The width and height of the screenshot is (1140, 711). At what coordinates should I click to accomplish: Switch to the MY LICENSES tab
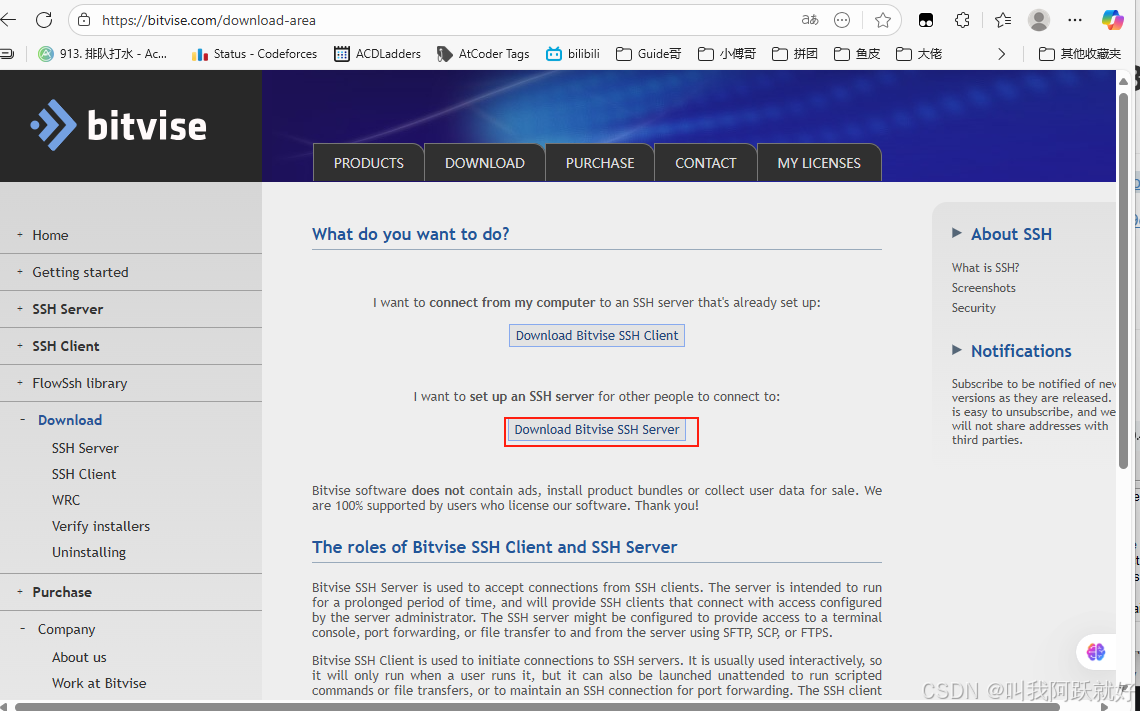click(x=818, y=163)
